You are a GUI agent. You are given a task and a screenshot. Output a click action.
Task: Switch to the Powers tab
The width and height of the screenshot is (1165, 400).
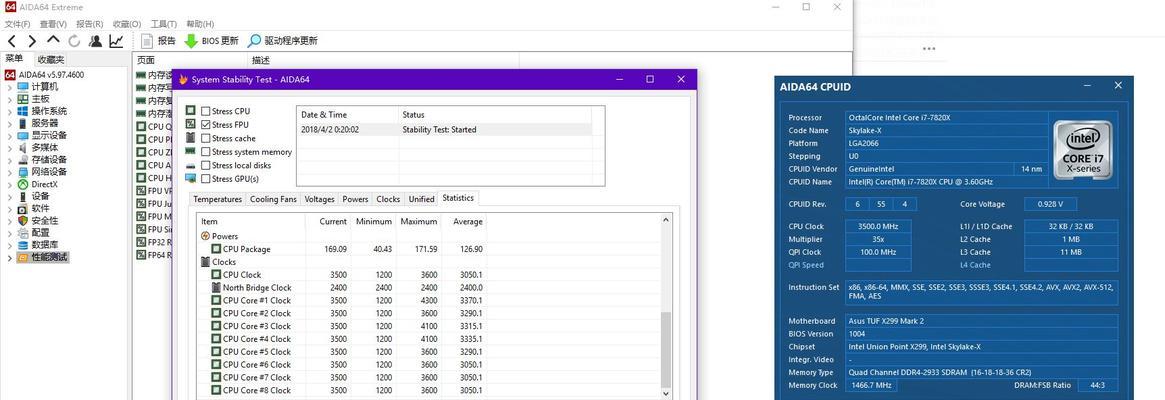355,199
